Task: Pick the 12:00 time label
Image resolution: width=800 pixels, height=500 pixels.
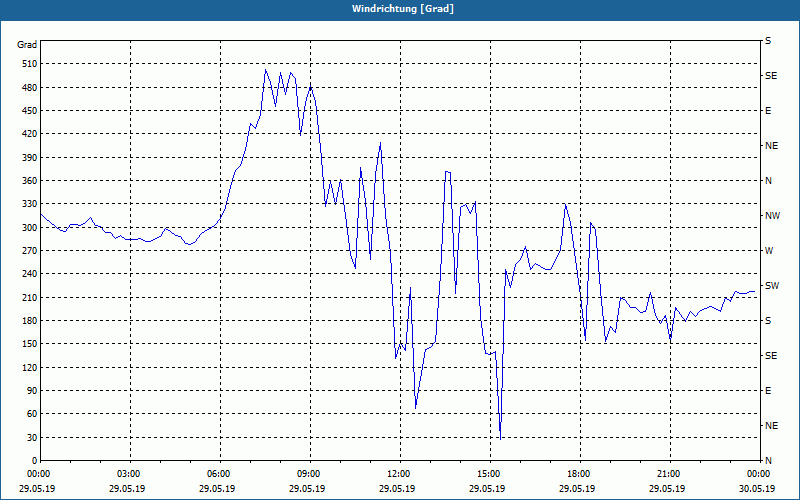Action: coord(397,474)
